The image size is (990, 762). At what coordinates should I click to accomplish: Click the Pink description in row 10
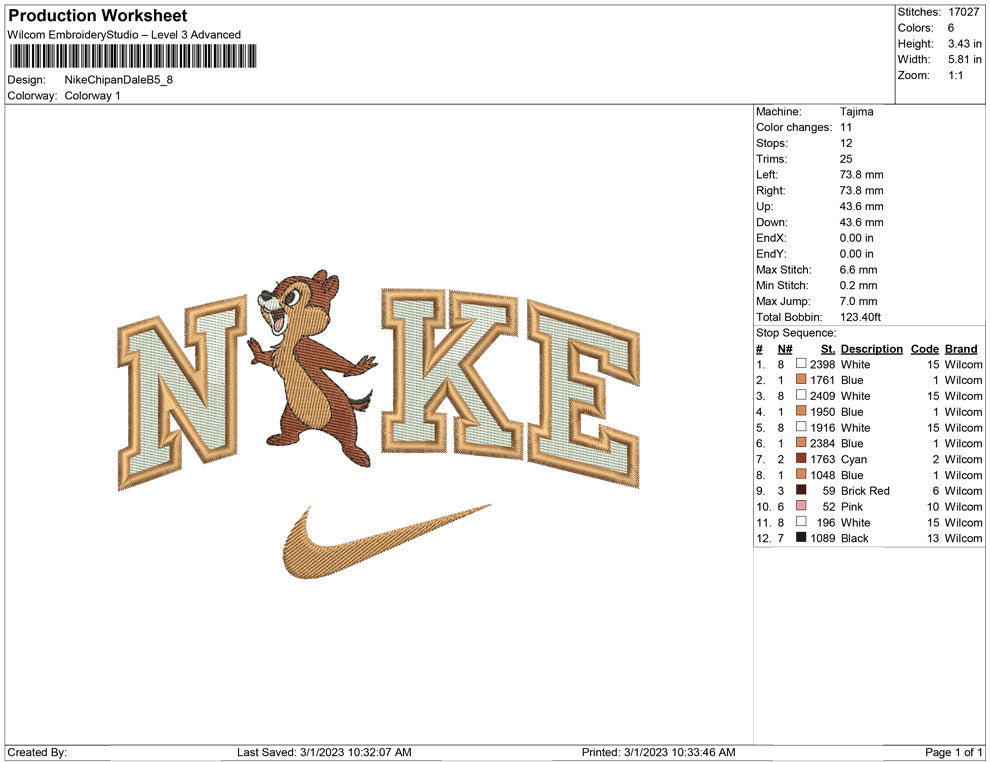852,506
